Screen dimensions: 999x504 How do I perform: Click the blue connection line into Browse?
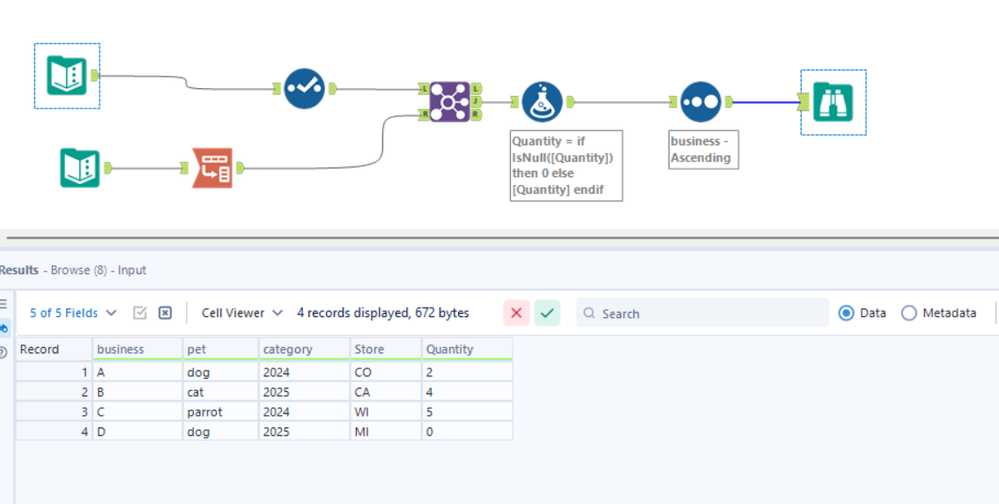tap(766, 102)
